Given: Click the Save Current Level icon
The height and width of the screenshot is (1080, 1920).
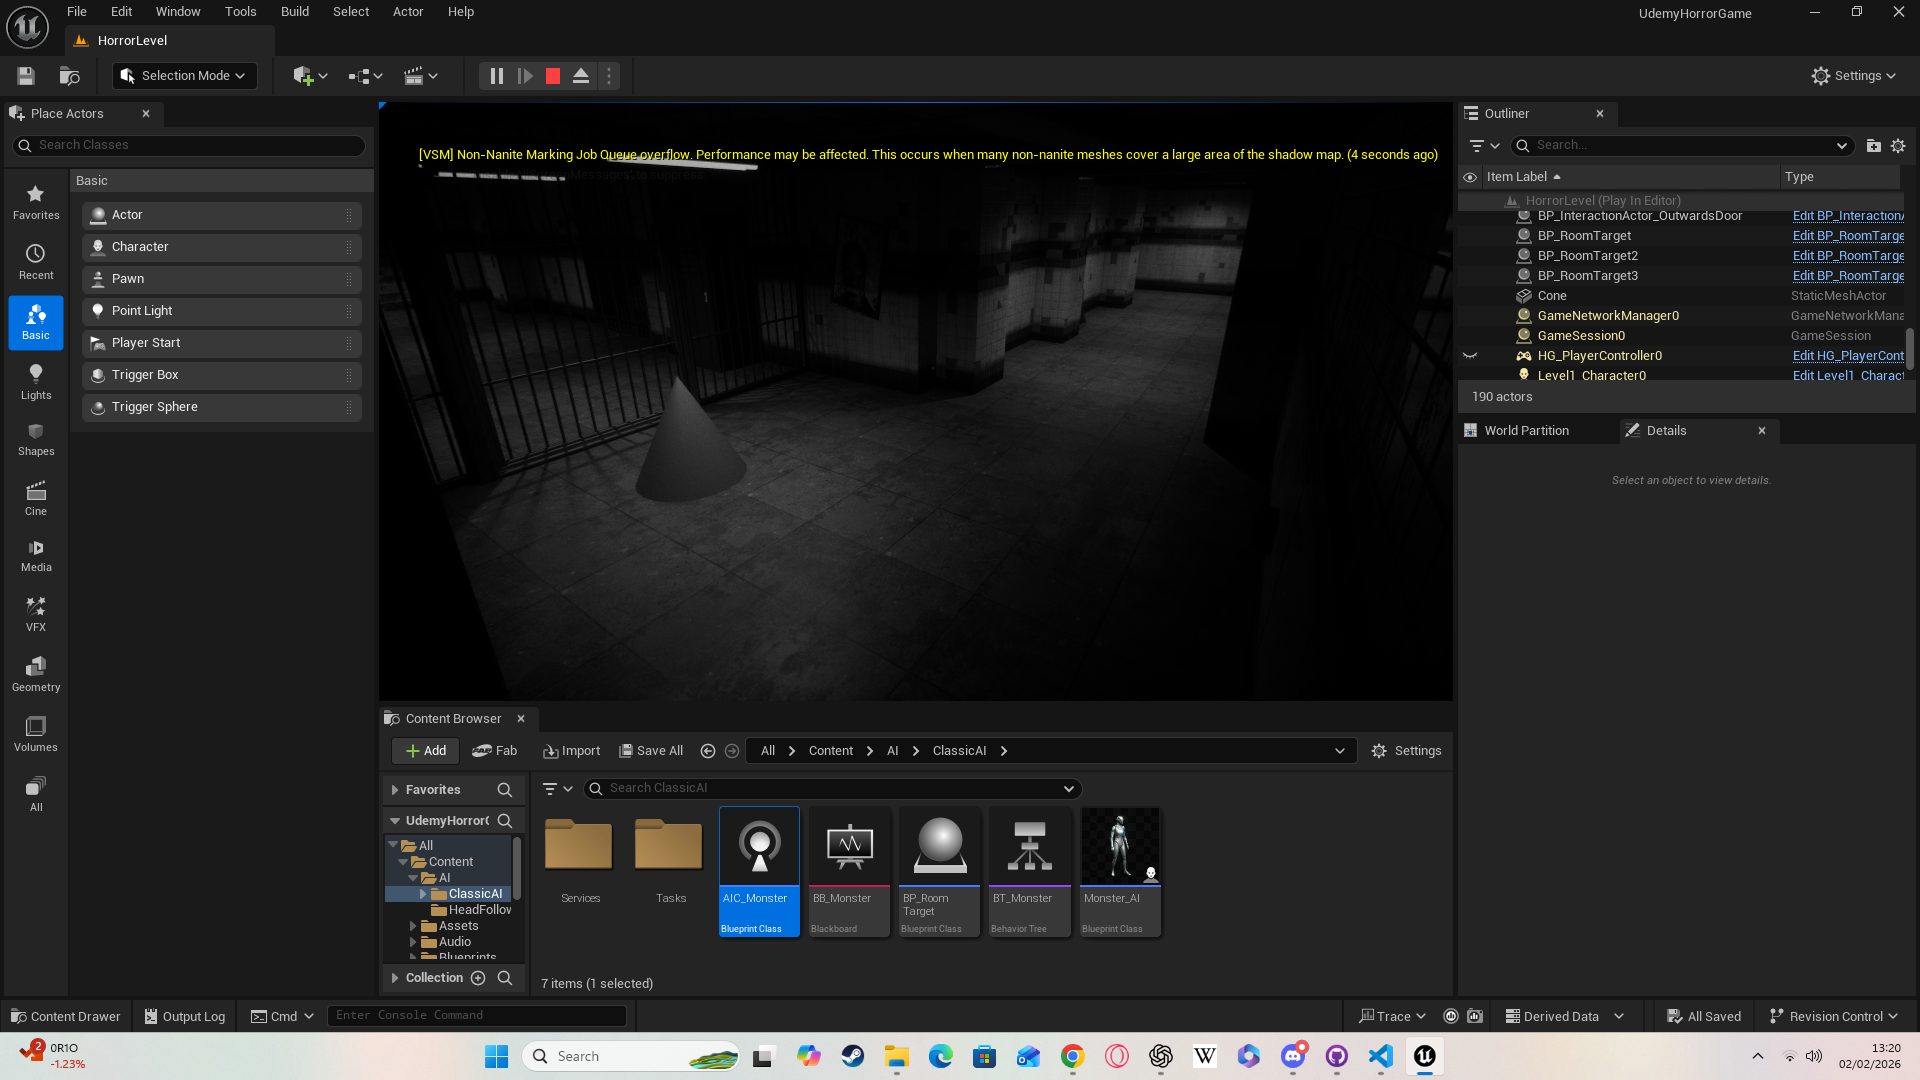Looking at the screenshot, I should point(24,75).
